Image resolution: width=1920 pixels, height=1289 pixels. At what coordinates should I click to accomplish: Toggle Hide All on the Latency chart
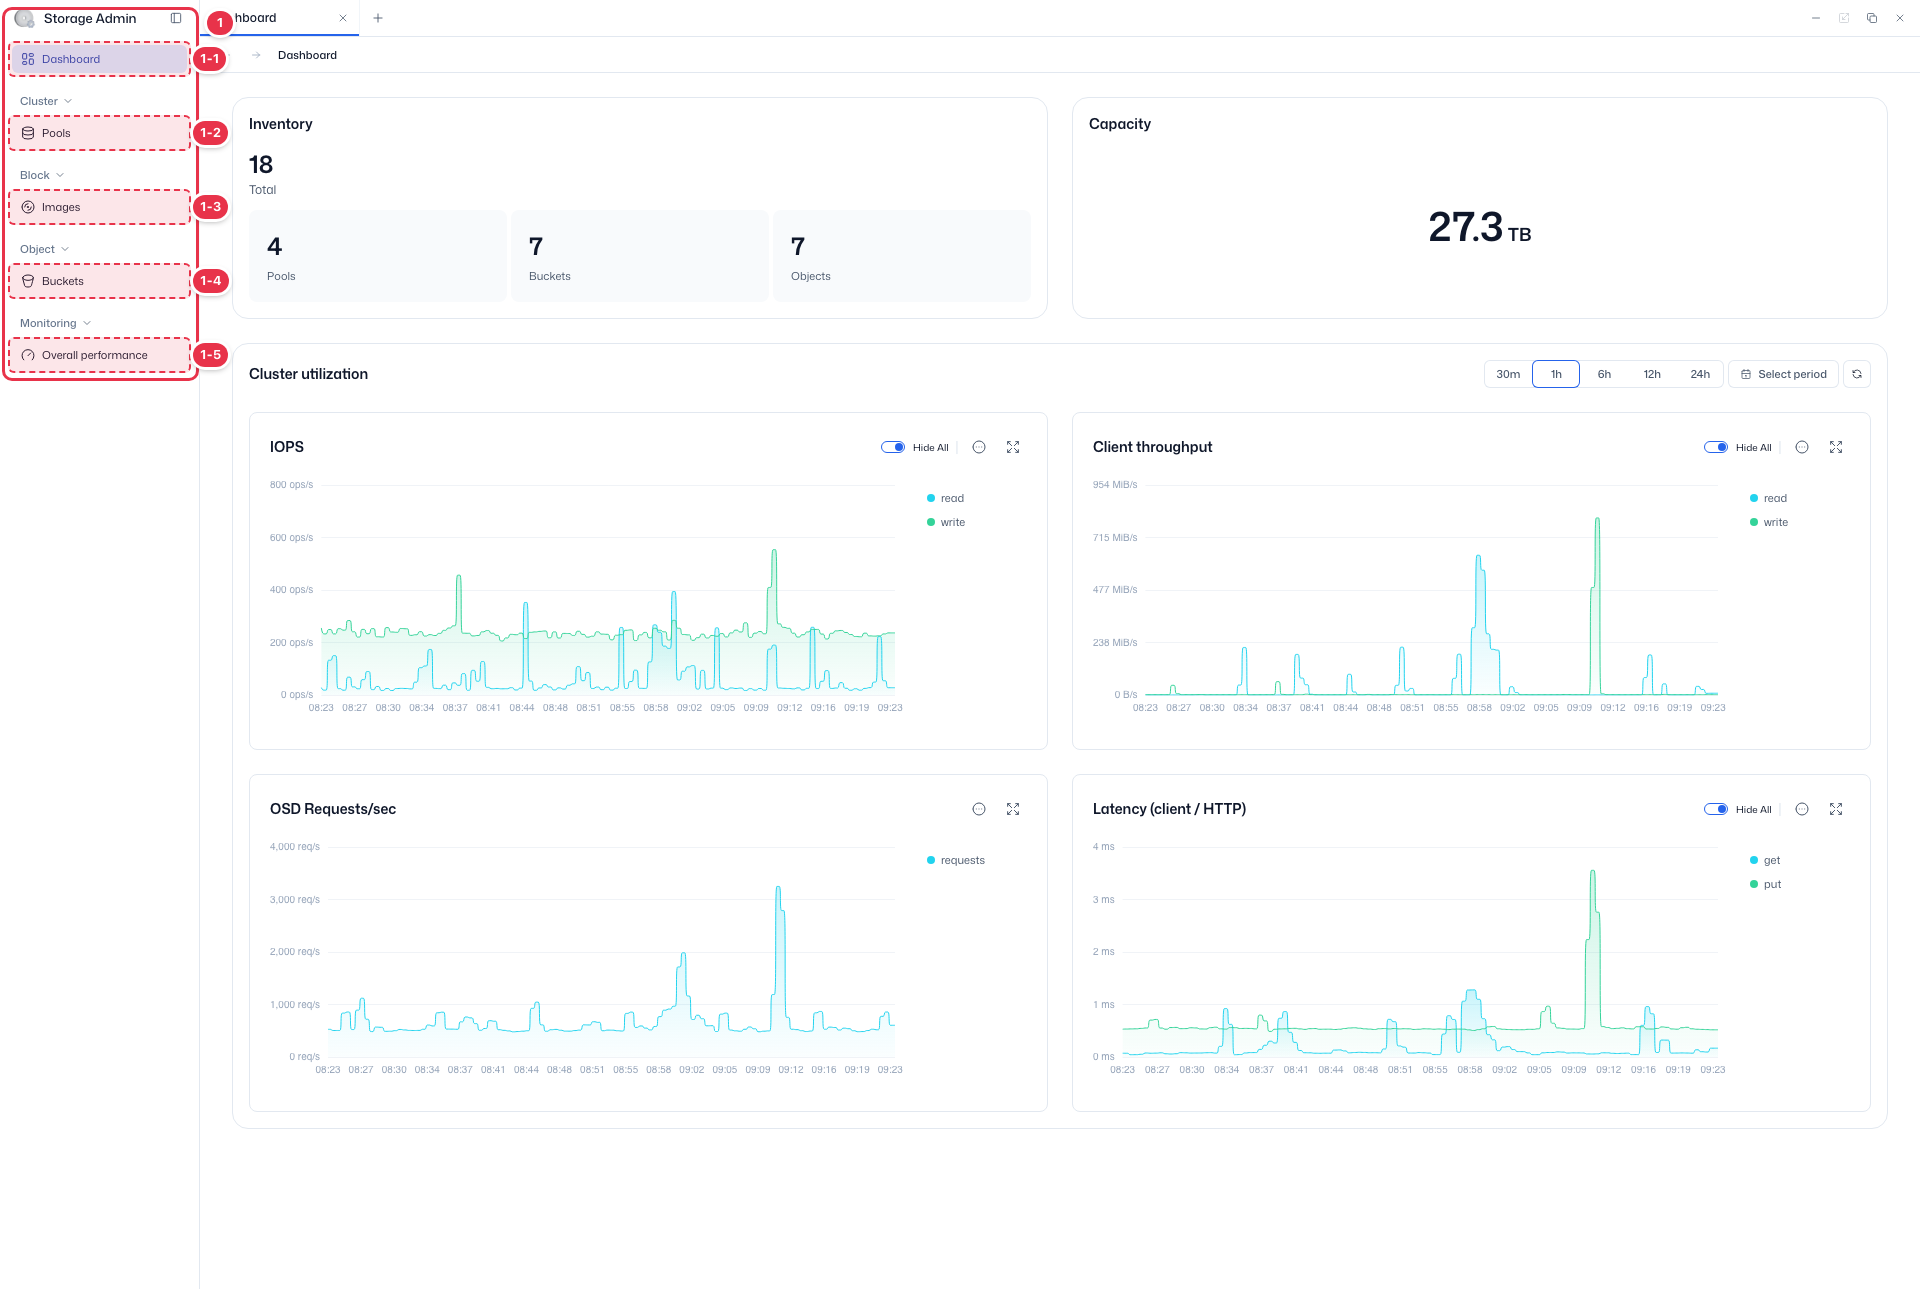pyautogui.click(x=1716, y=809)
